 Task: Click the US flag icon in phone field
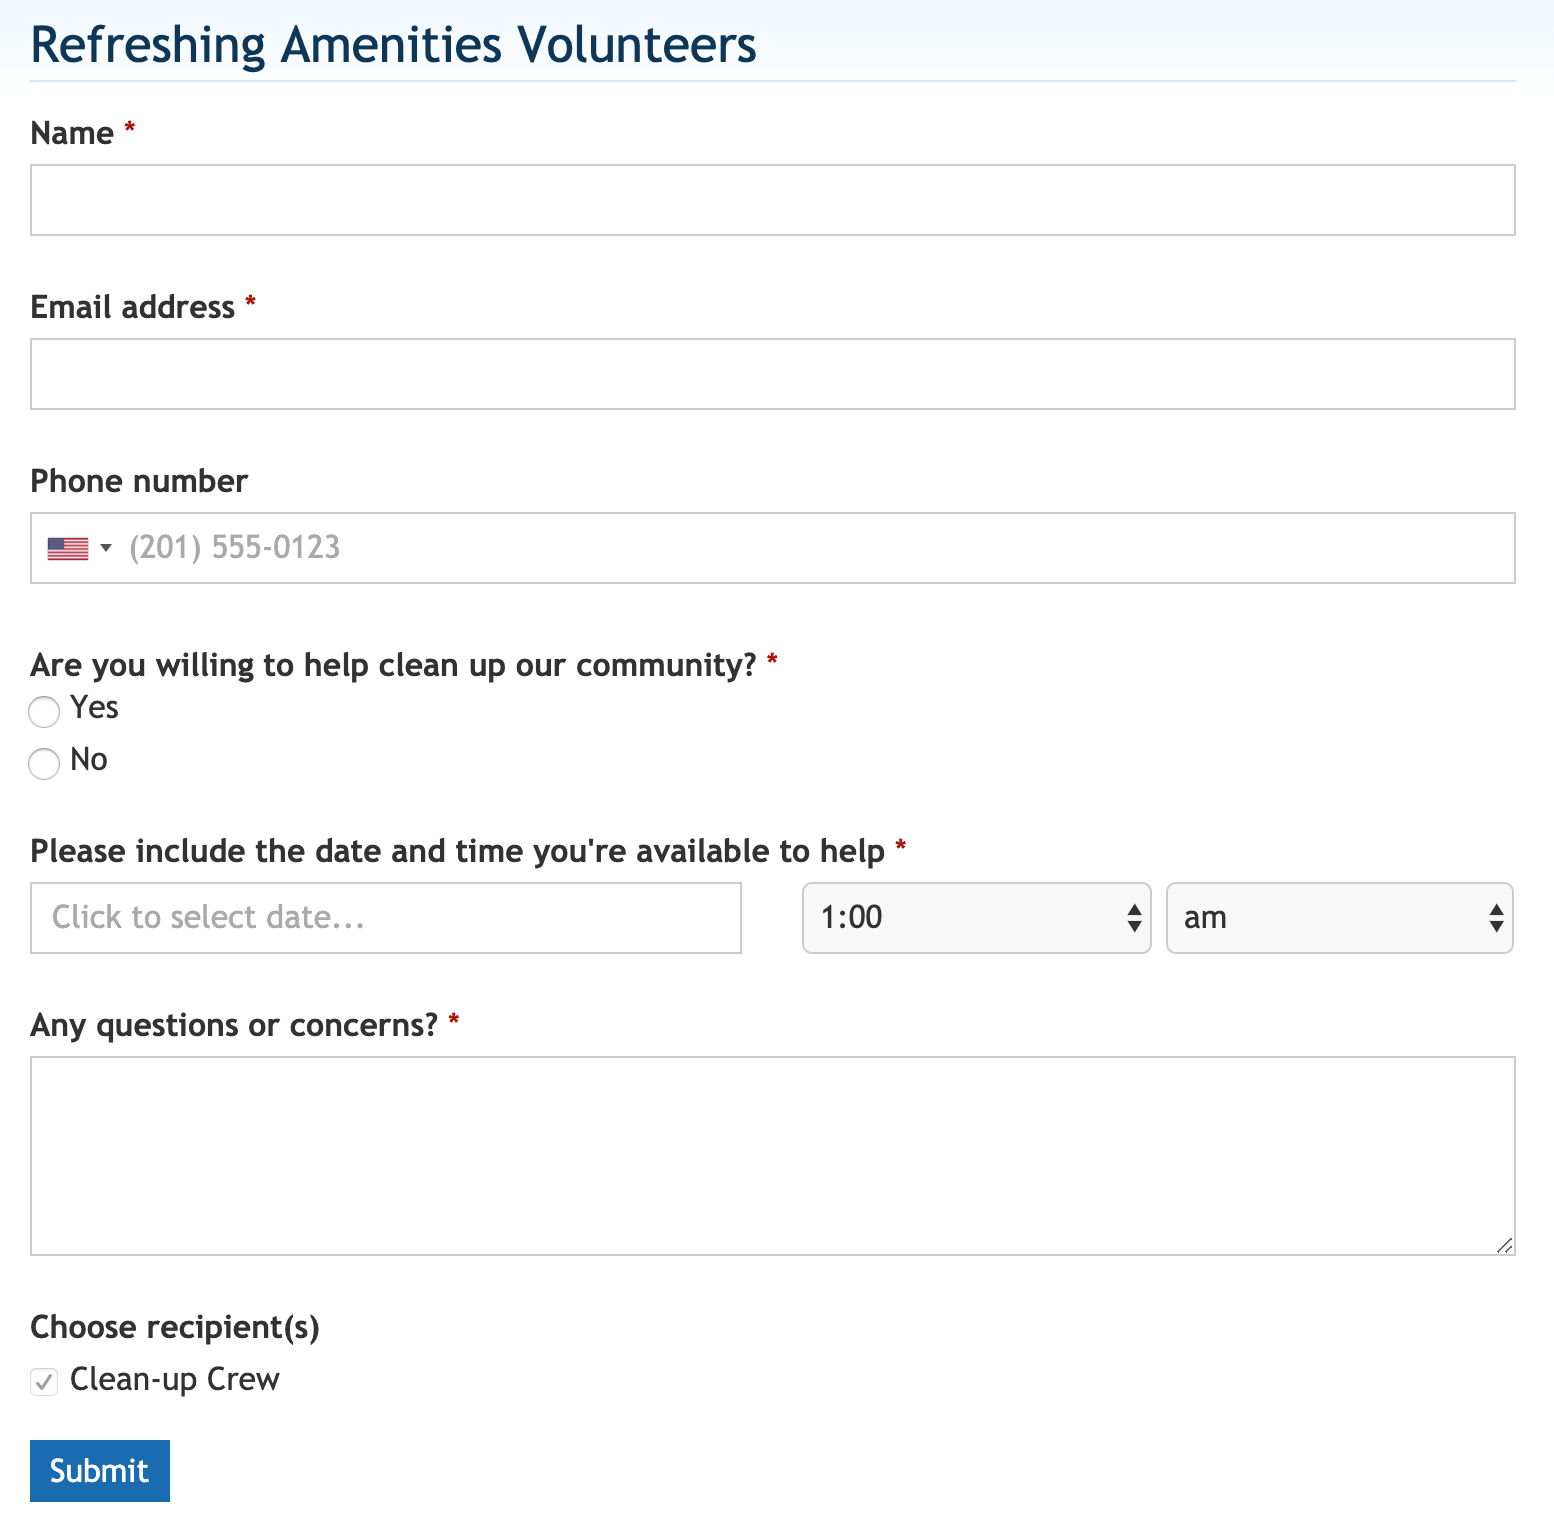point(67,548)
